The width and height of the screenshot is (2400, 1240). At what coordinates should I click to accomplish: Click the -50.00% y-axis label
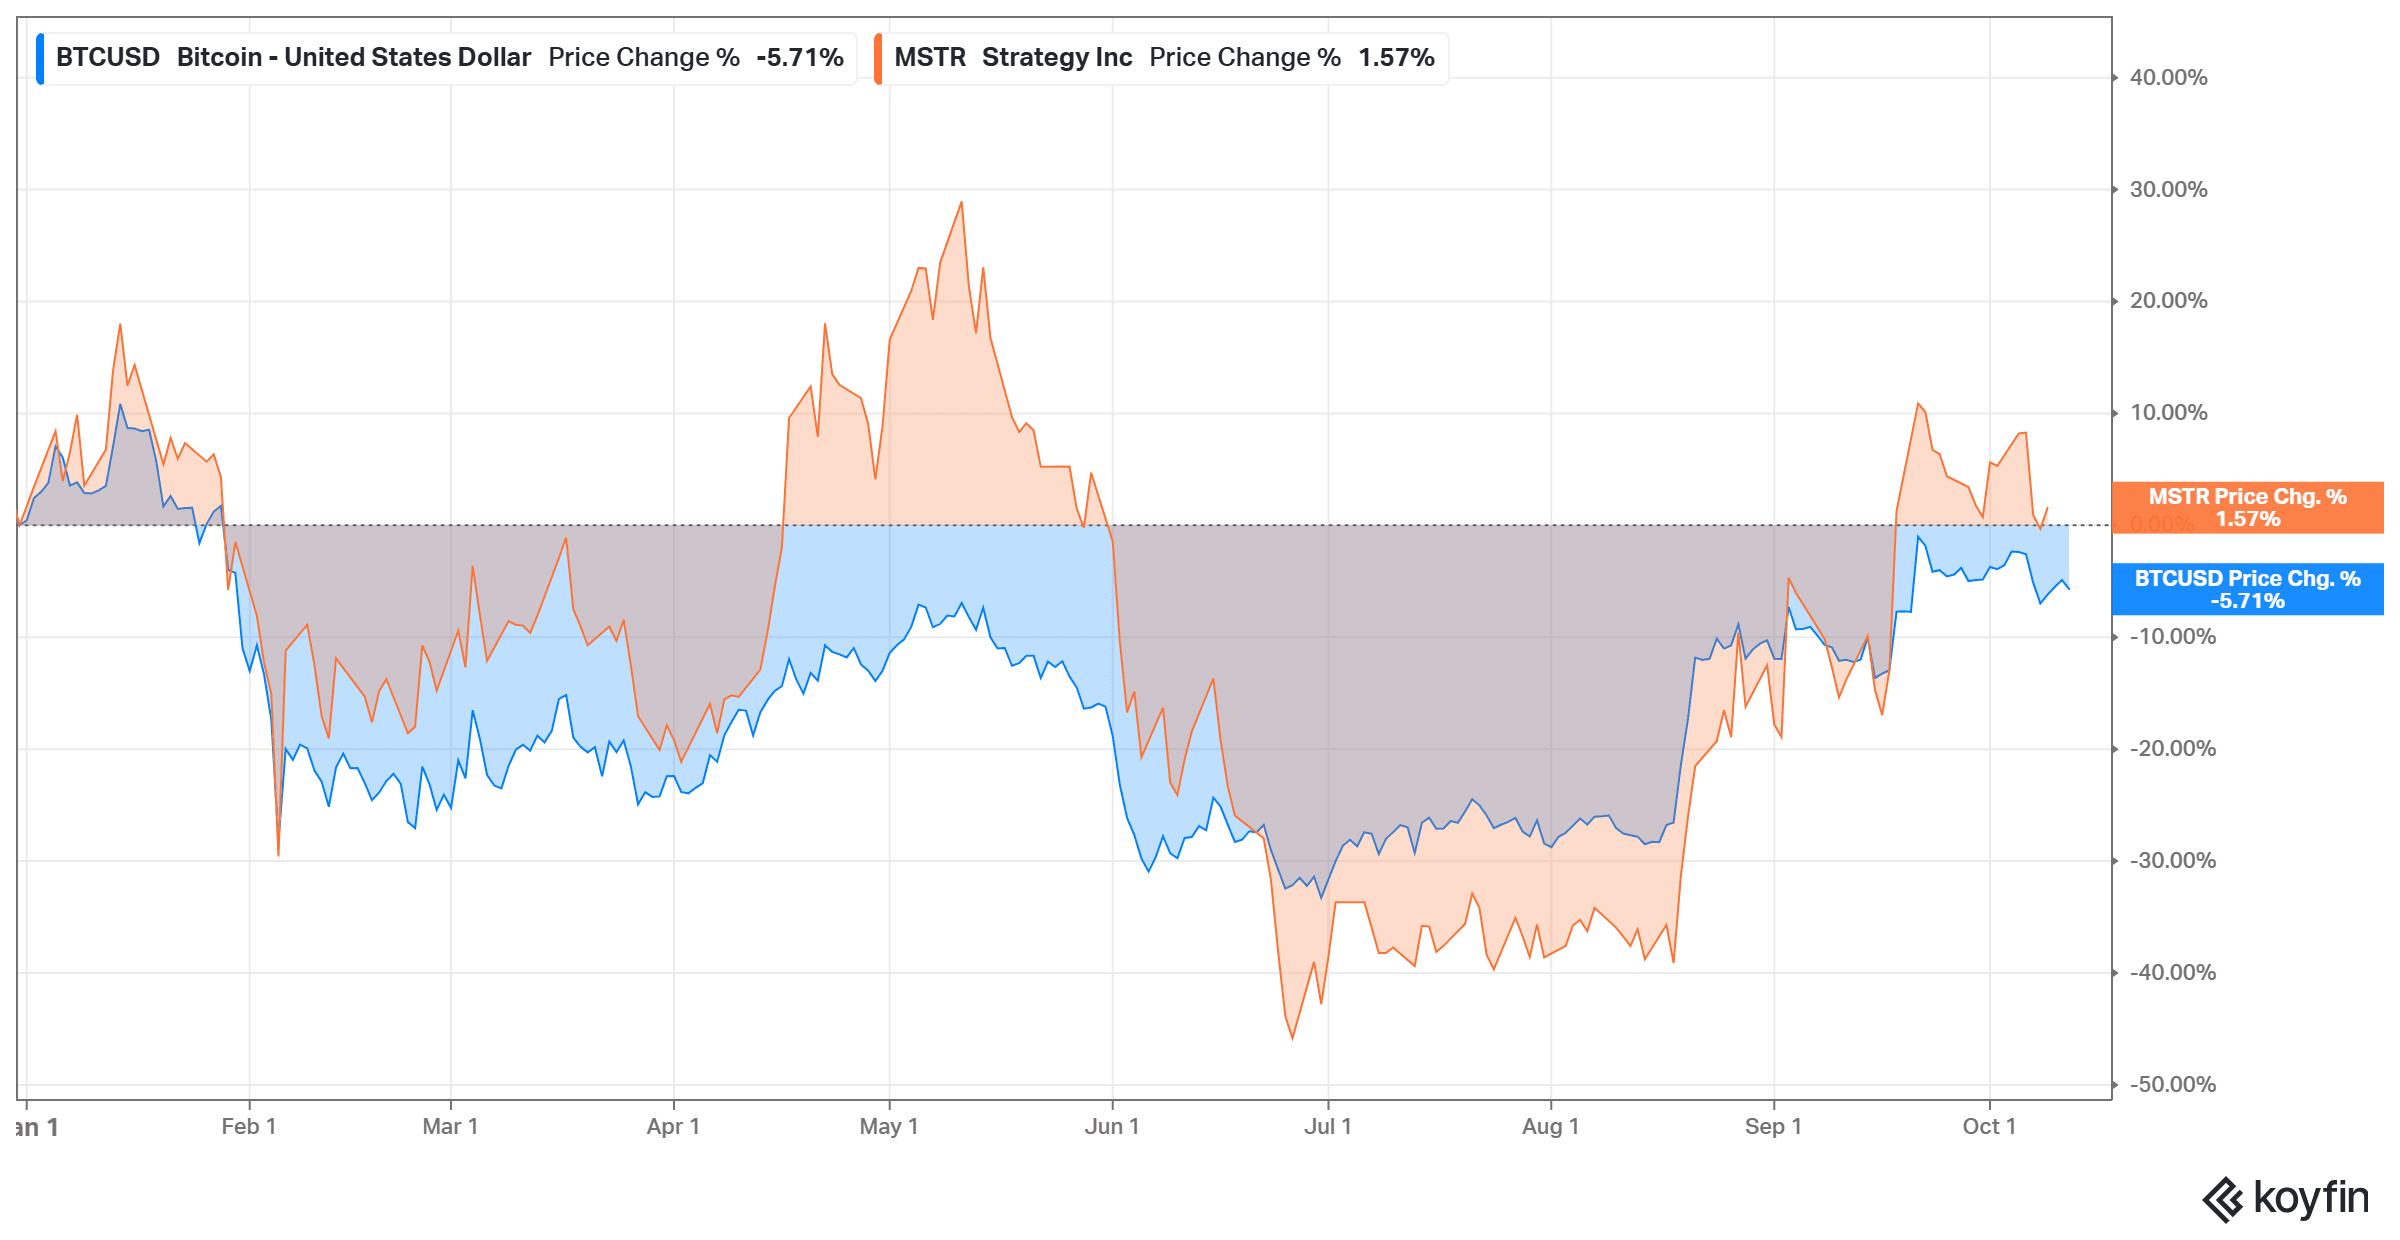coord(2172,1084)
